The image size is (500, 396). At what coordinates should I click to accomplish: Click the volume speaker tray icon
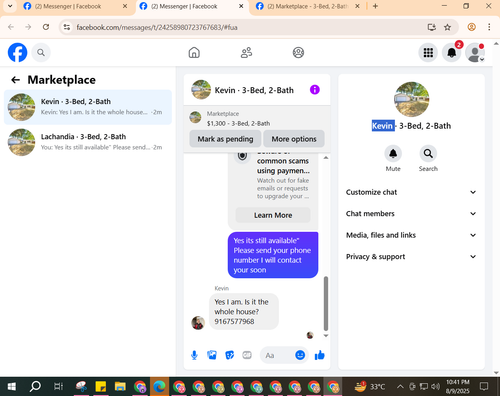pyautogui.click(x=435, y=387)
